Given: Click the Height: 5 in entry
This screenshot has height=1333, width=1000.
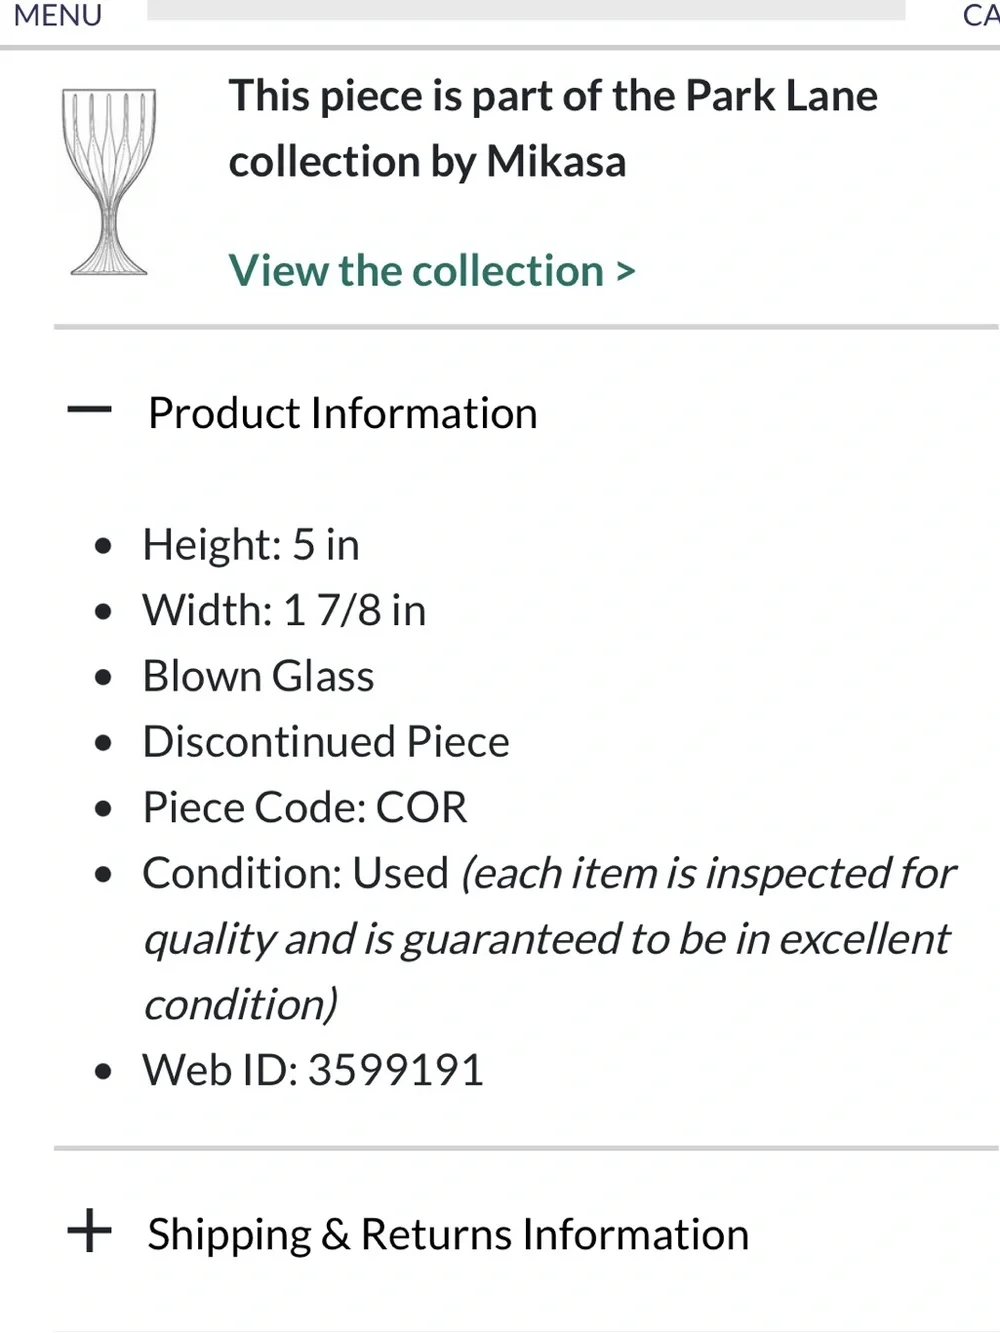Looking at the screenshot, I should point(251,545).
